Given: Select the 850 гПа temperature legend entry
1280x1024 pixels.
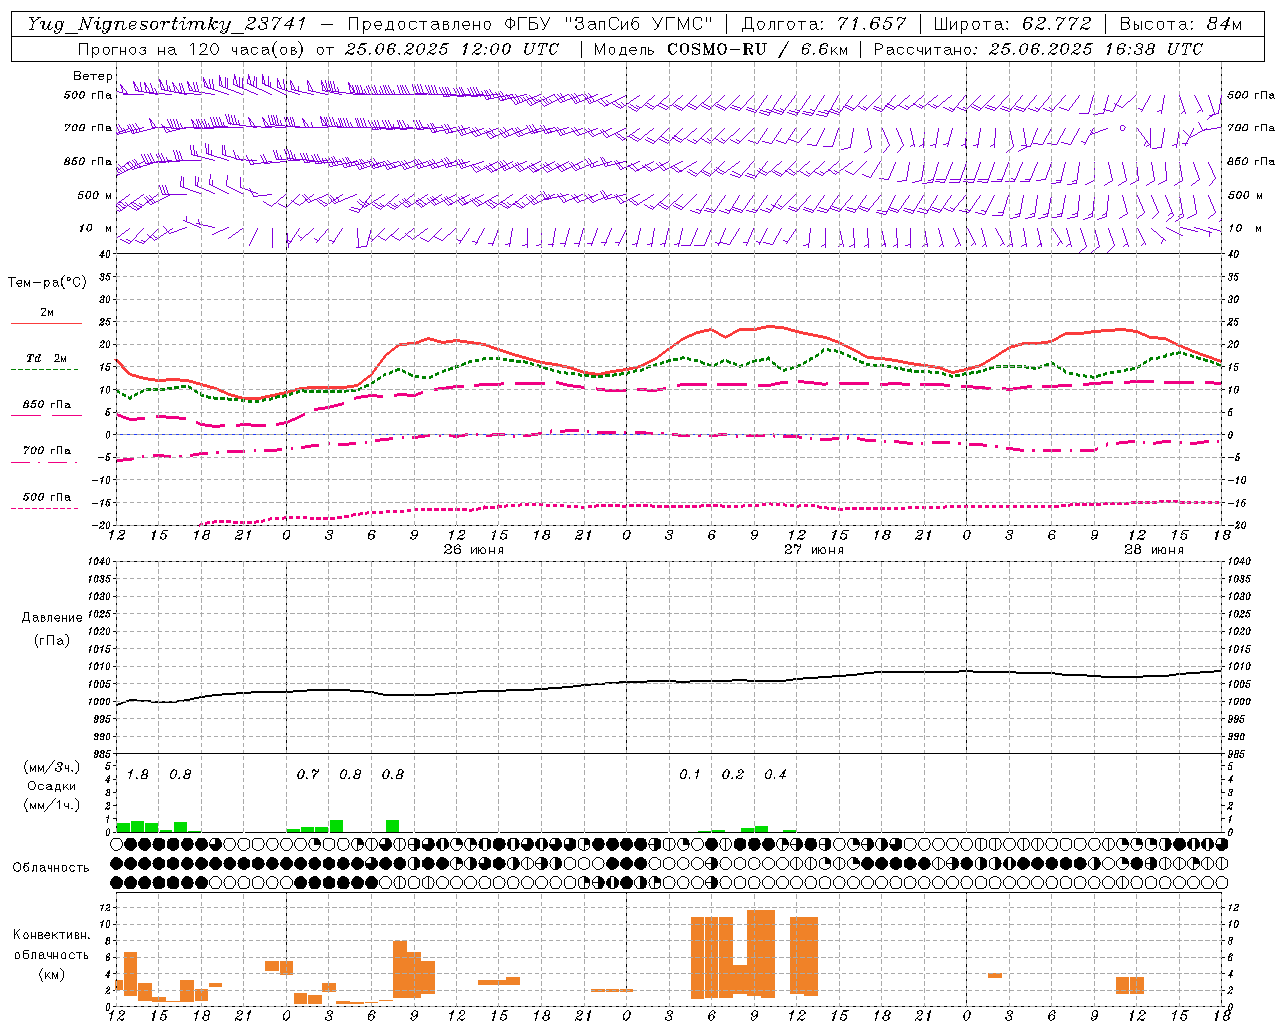Looking at the screenshot, I should (x=46, y=405).
